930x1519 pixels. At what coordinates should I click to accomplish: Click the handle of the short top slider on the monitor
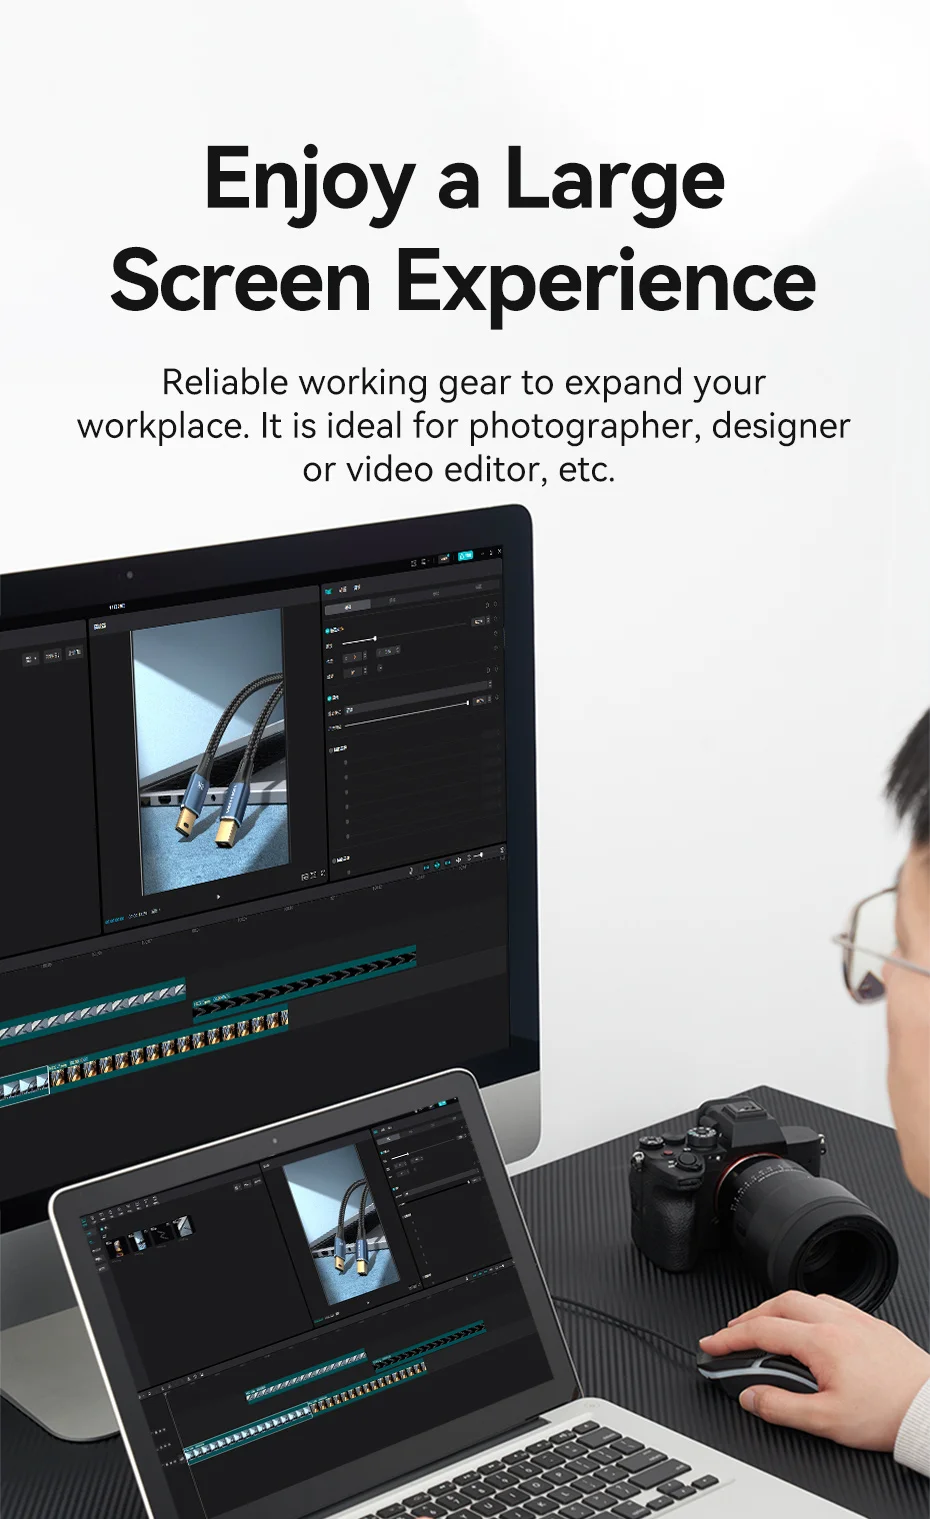tap(374, 638)
